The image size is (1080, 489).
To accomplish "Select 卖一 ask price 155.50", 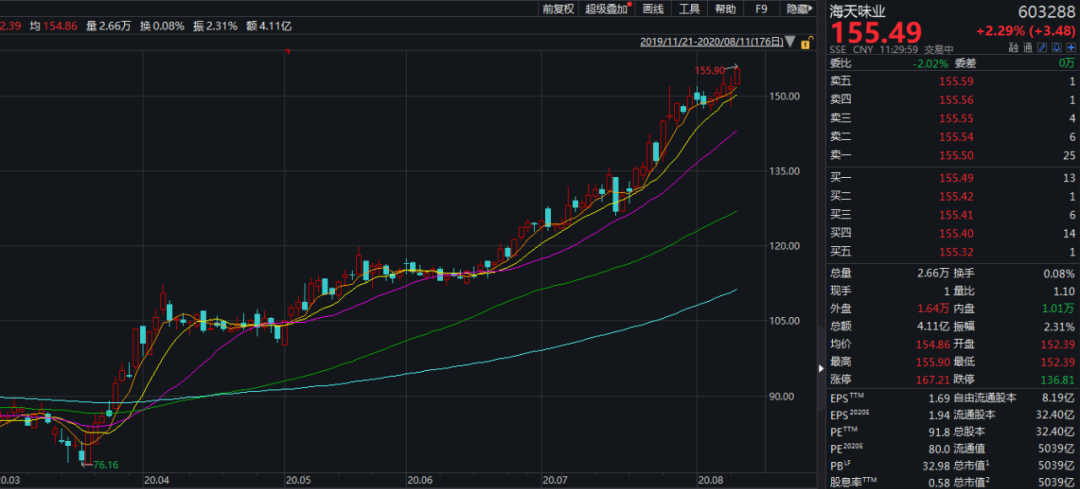I will point(957,156).
